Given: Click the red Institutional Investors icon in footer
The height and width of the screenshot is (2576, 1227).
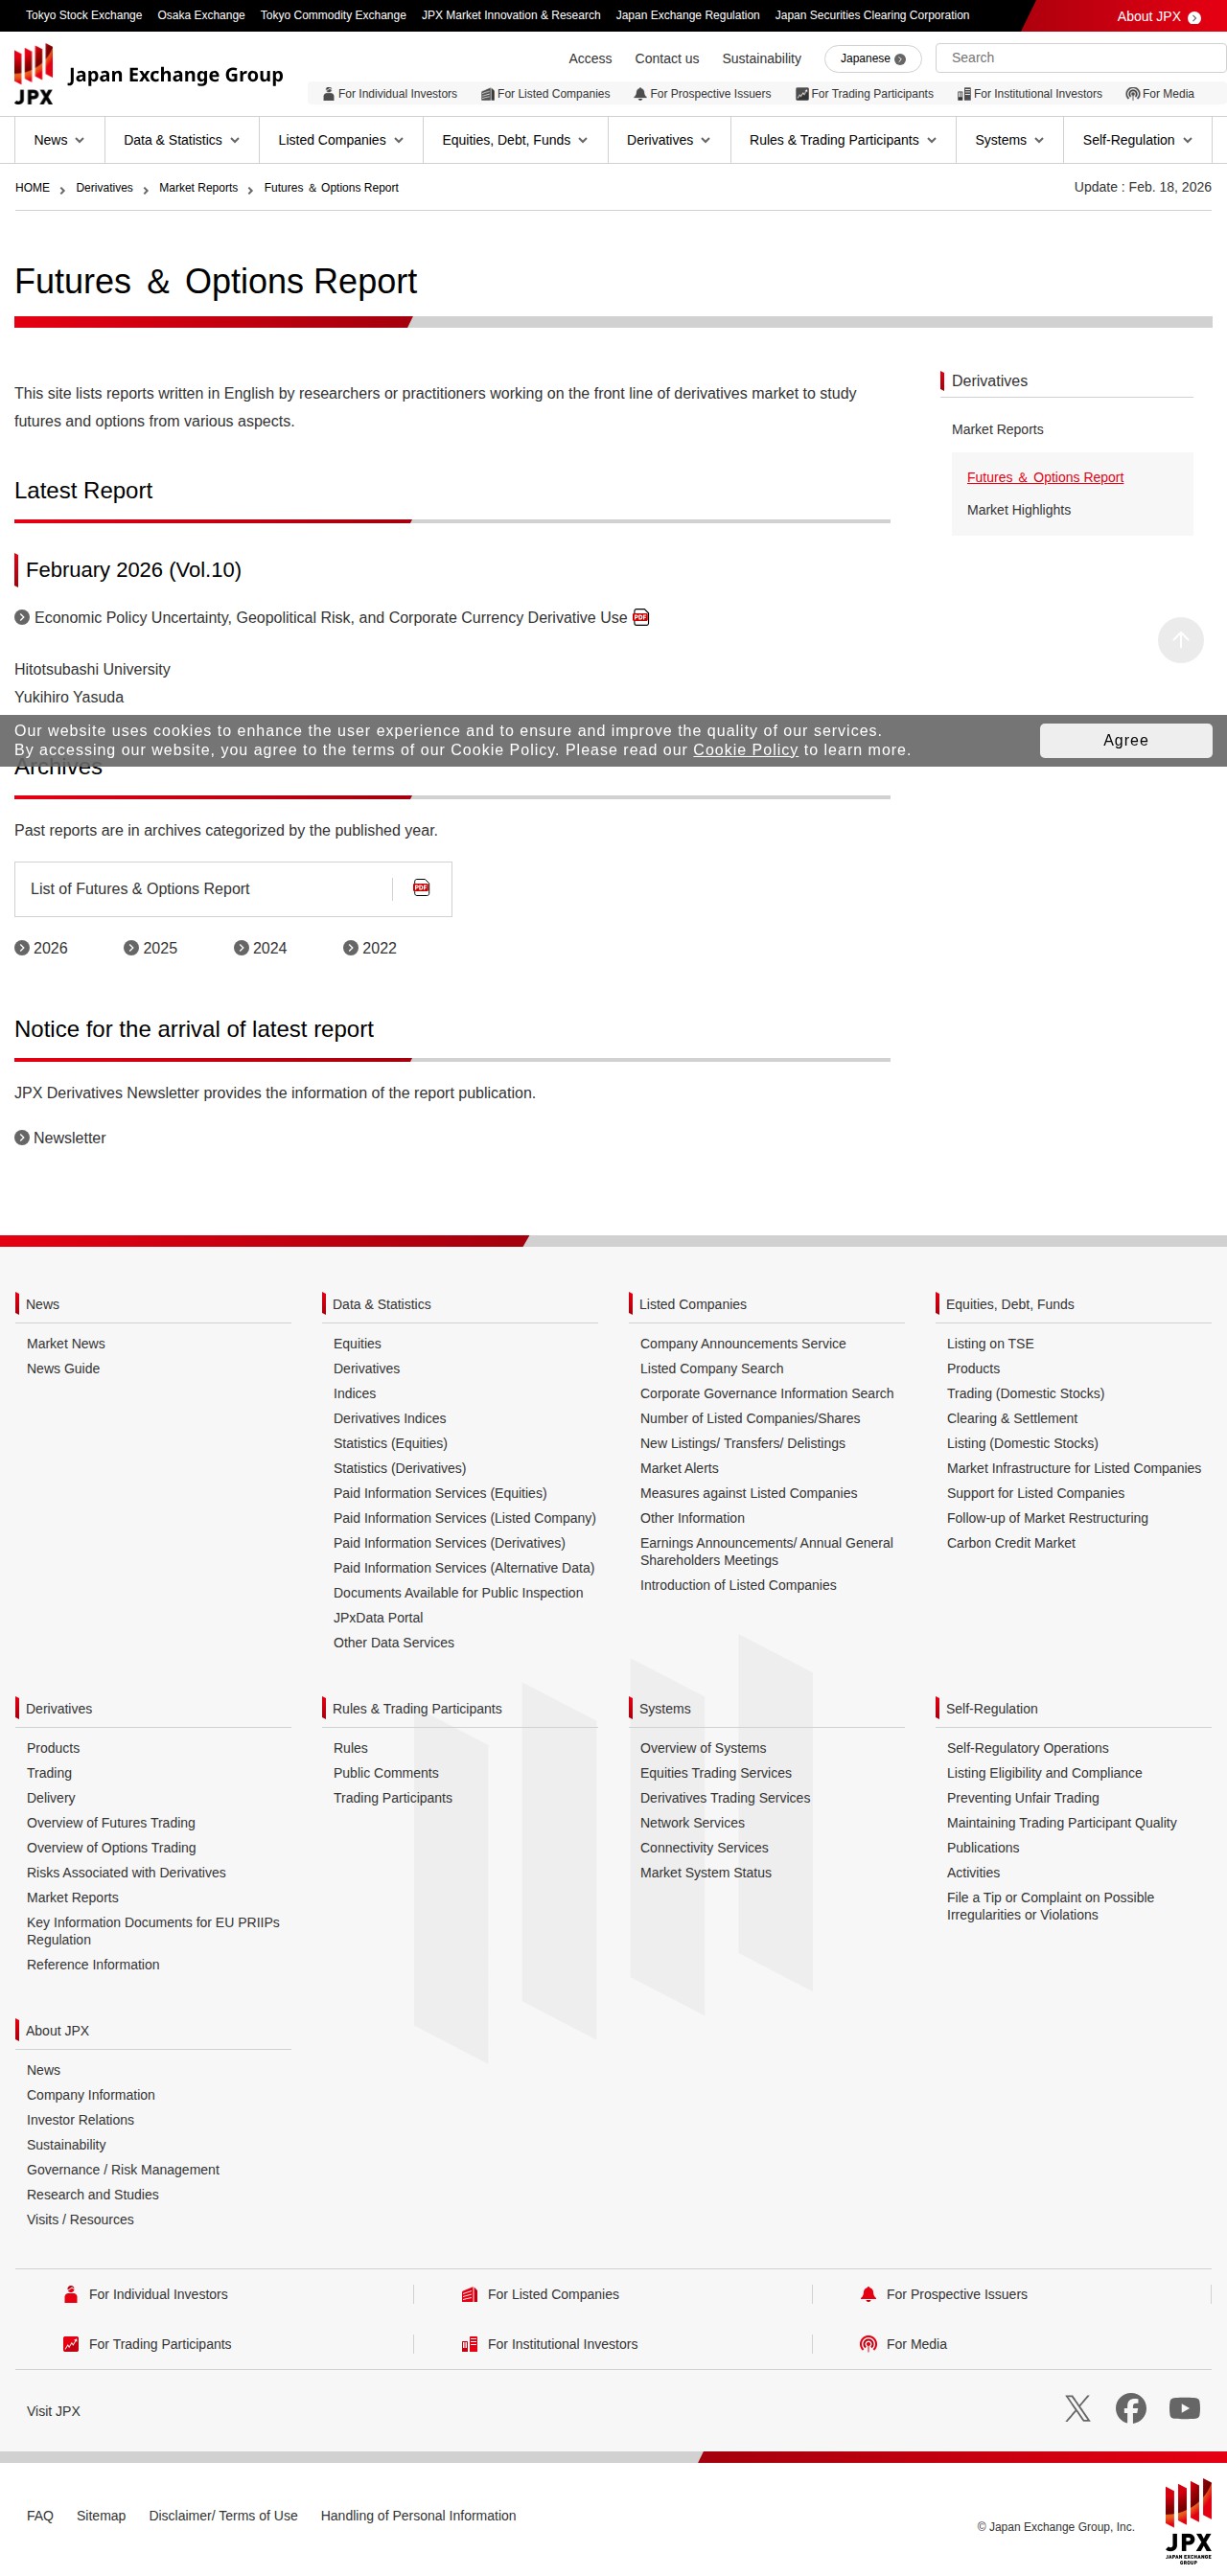Looking at the screenshot, I should tap(469, 2344).
